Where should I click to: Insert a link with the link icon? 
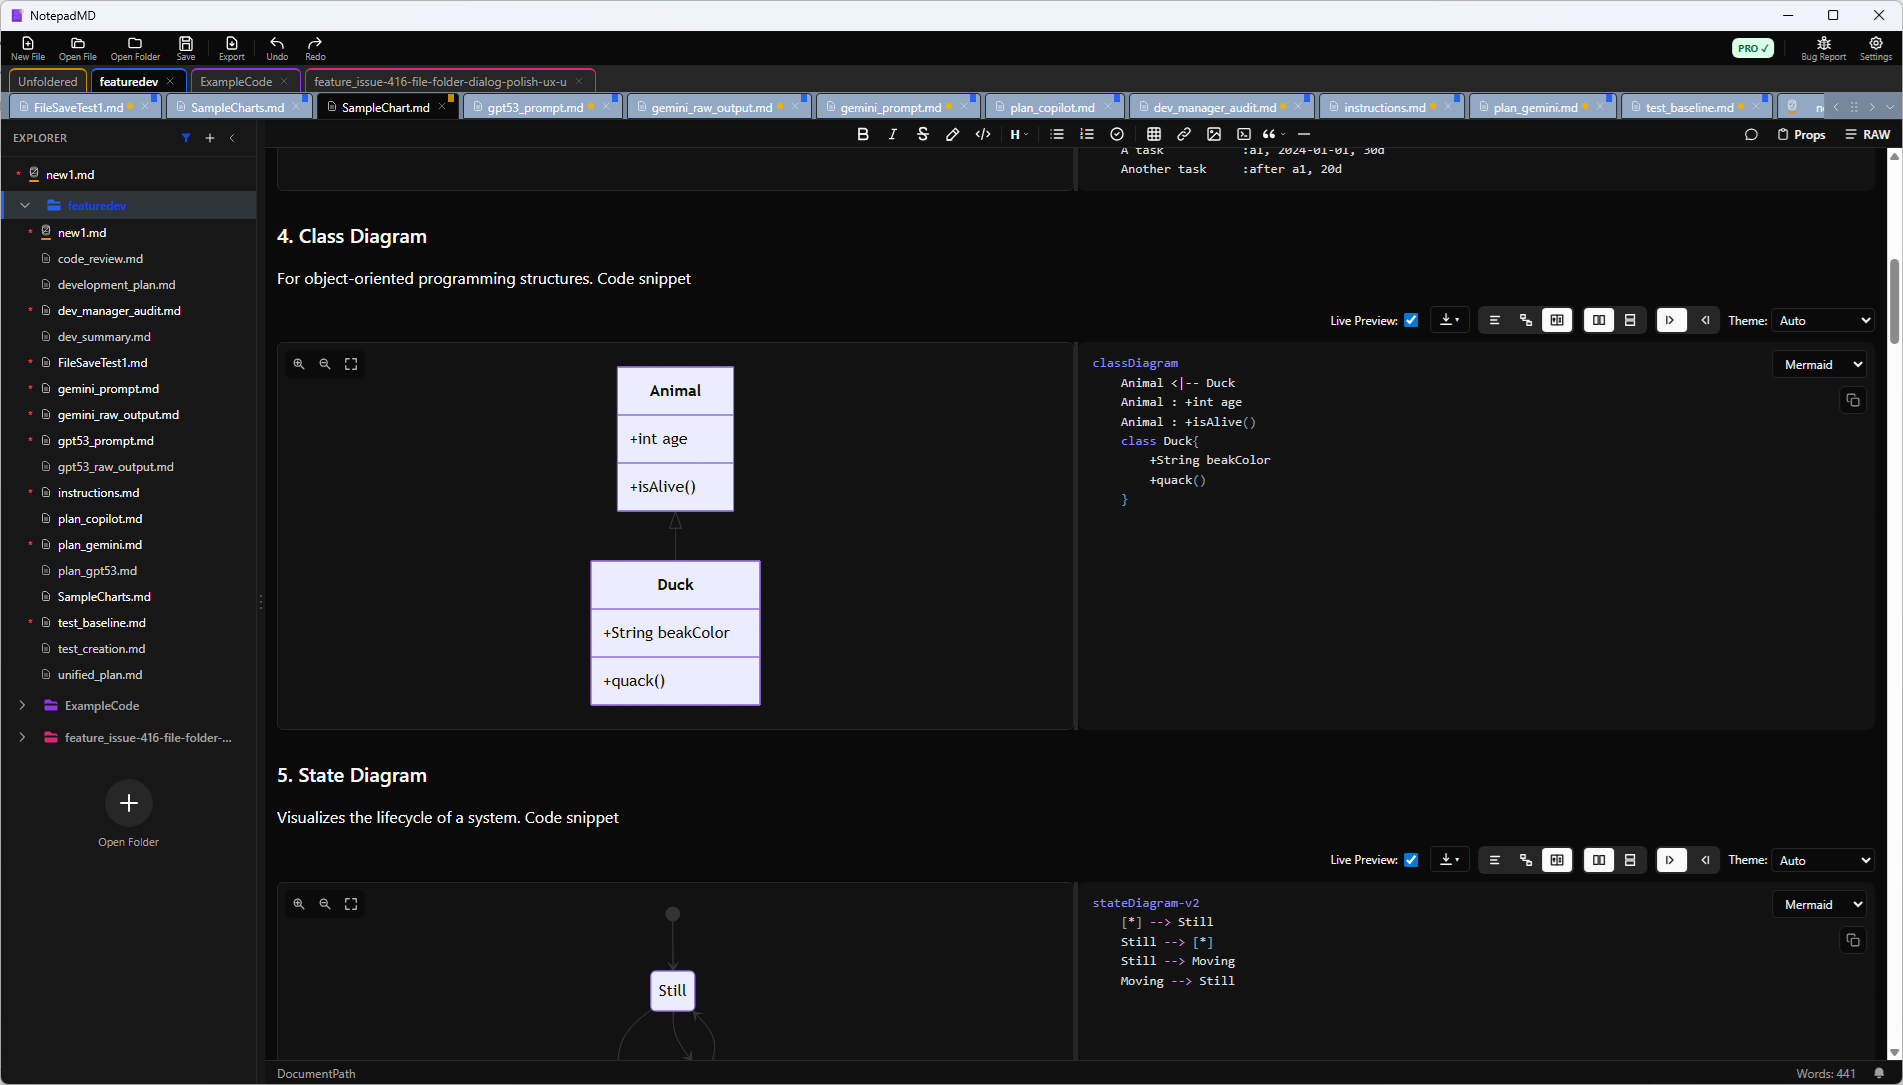pos(1184,134)
